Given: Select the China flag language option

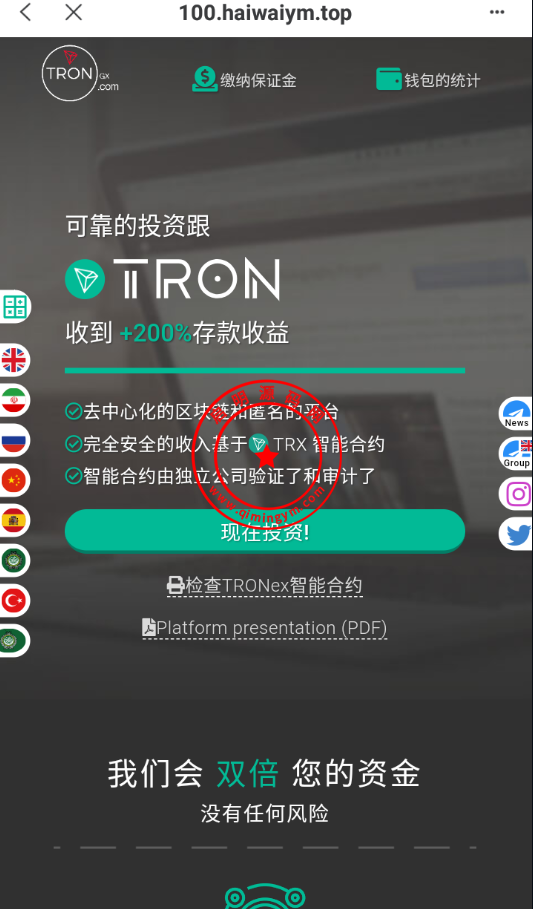Looking at the screenshot, I should tap(14, 480).
